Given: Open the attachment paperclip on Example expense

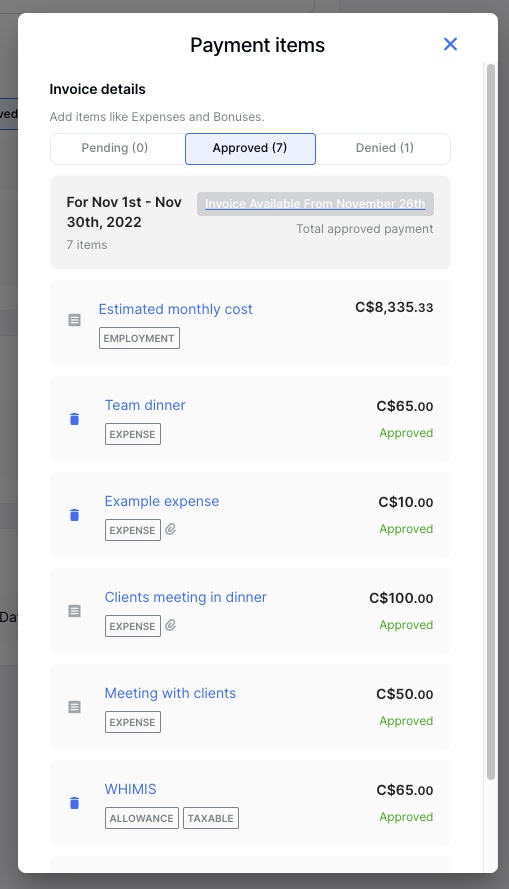Looking at the screenshot, I should point(171,530).
